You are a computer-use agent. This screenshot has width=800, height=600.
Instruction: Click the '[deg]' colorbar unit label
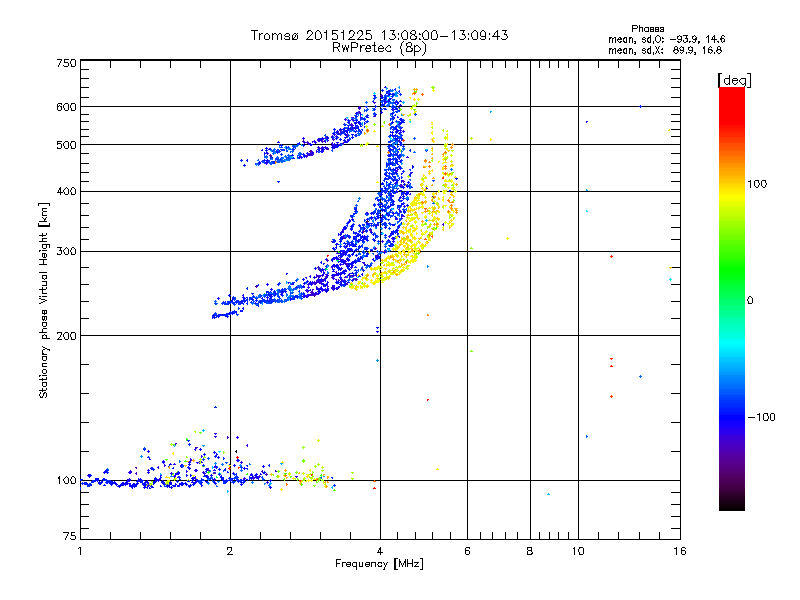(x=734, y=80)
